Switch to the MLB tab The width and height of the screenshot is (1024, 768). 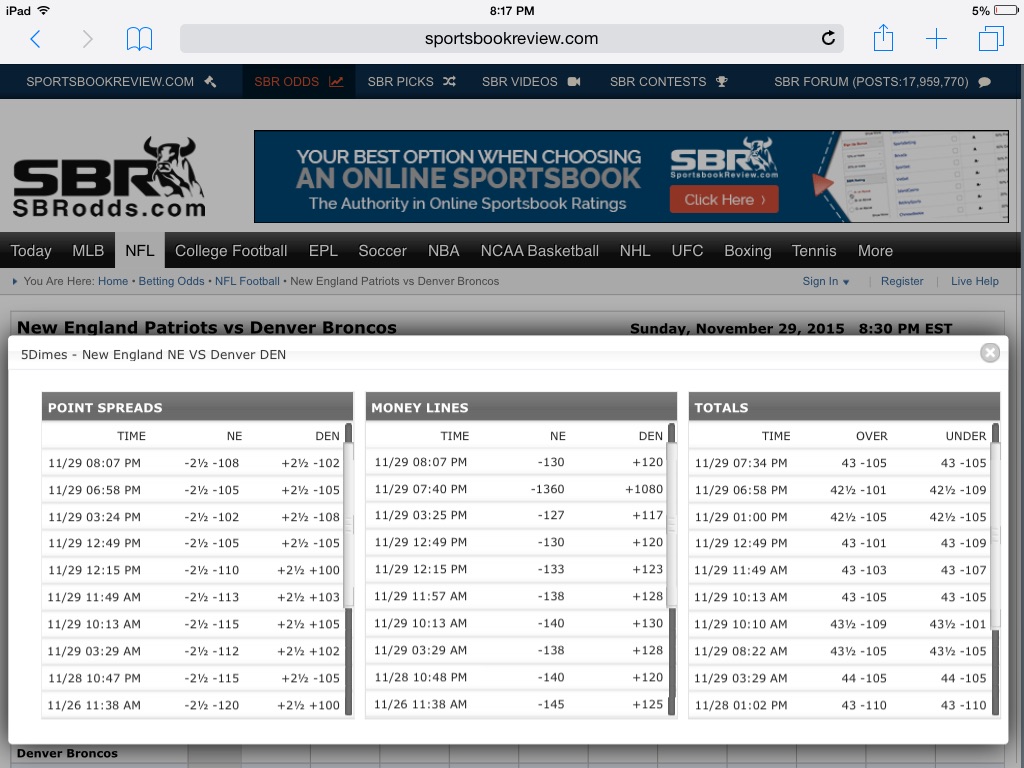(88, 251)
